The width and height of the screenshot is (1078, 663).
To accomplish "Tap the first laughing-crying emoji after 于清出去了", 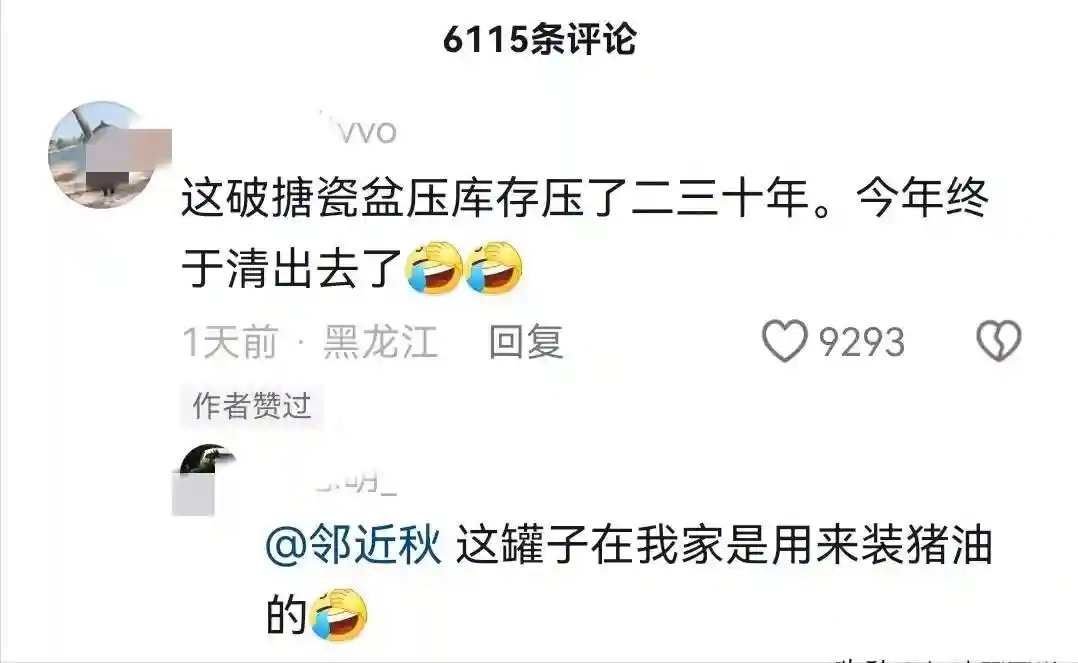I will coord(434,268).
